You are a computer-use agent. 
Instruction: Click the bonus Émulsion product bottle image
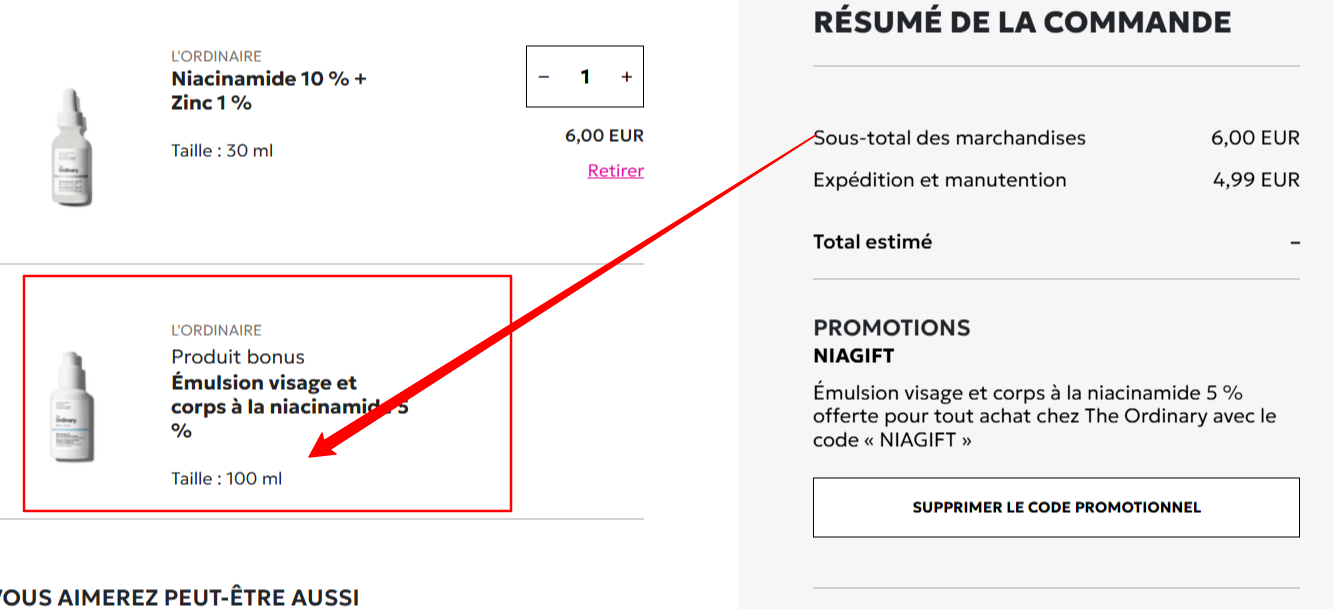[72, 407]
